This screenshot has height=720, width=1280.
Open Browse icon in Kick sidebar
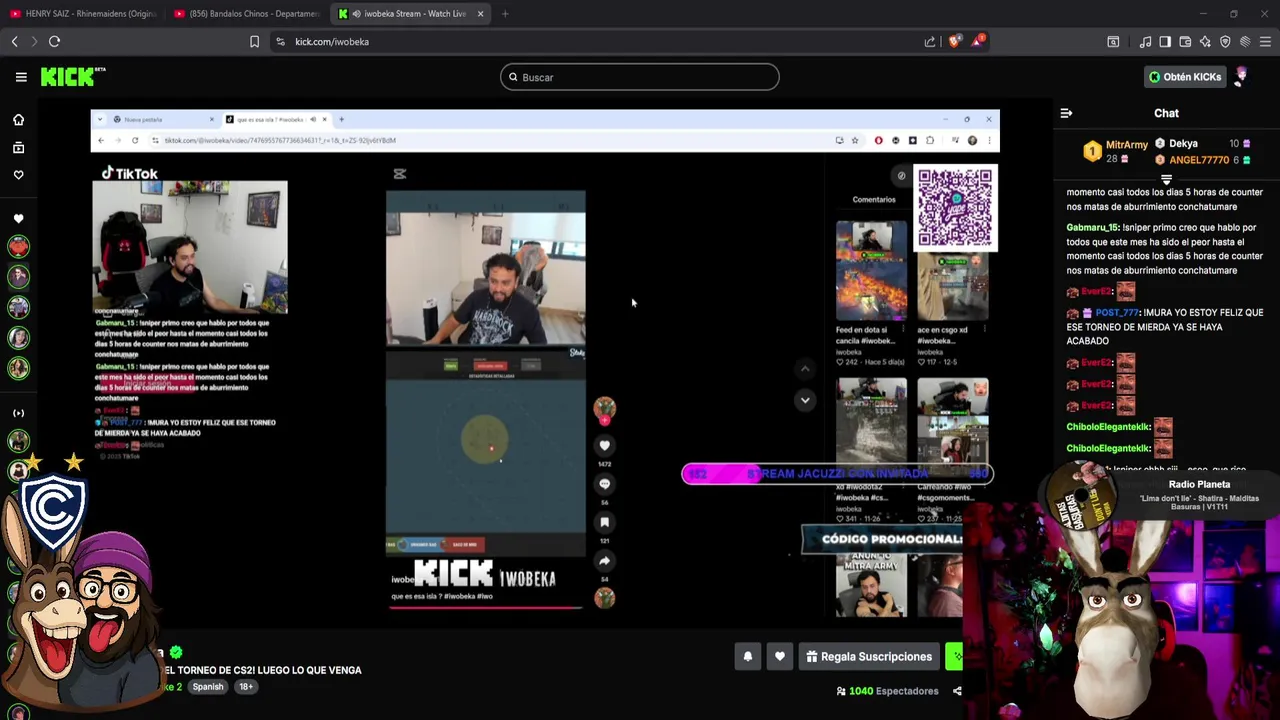tap(18, 148)
